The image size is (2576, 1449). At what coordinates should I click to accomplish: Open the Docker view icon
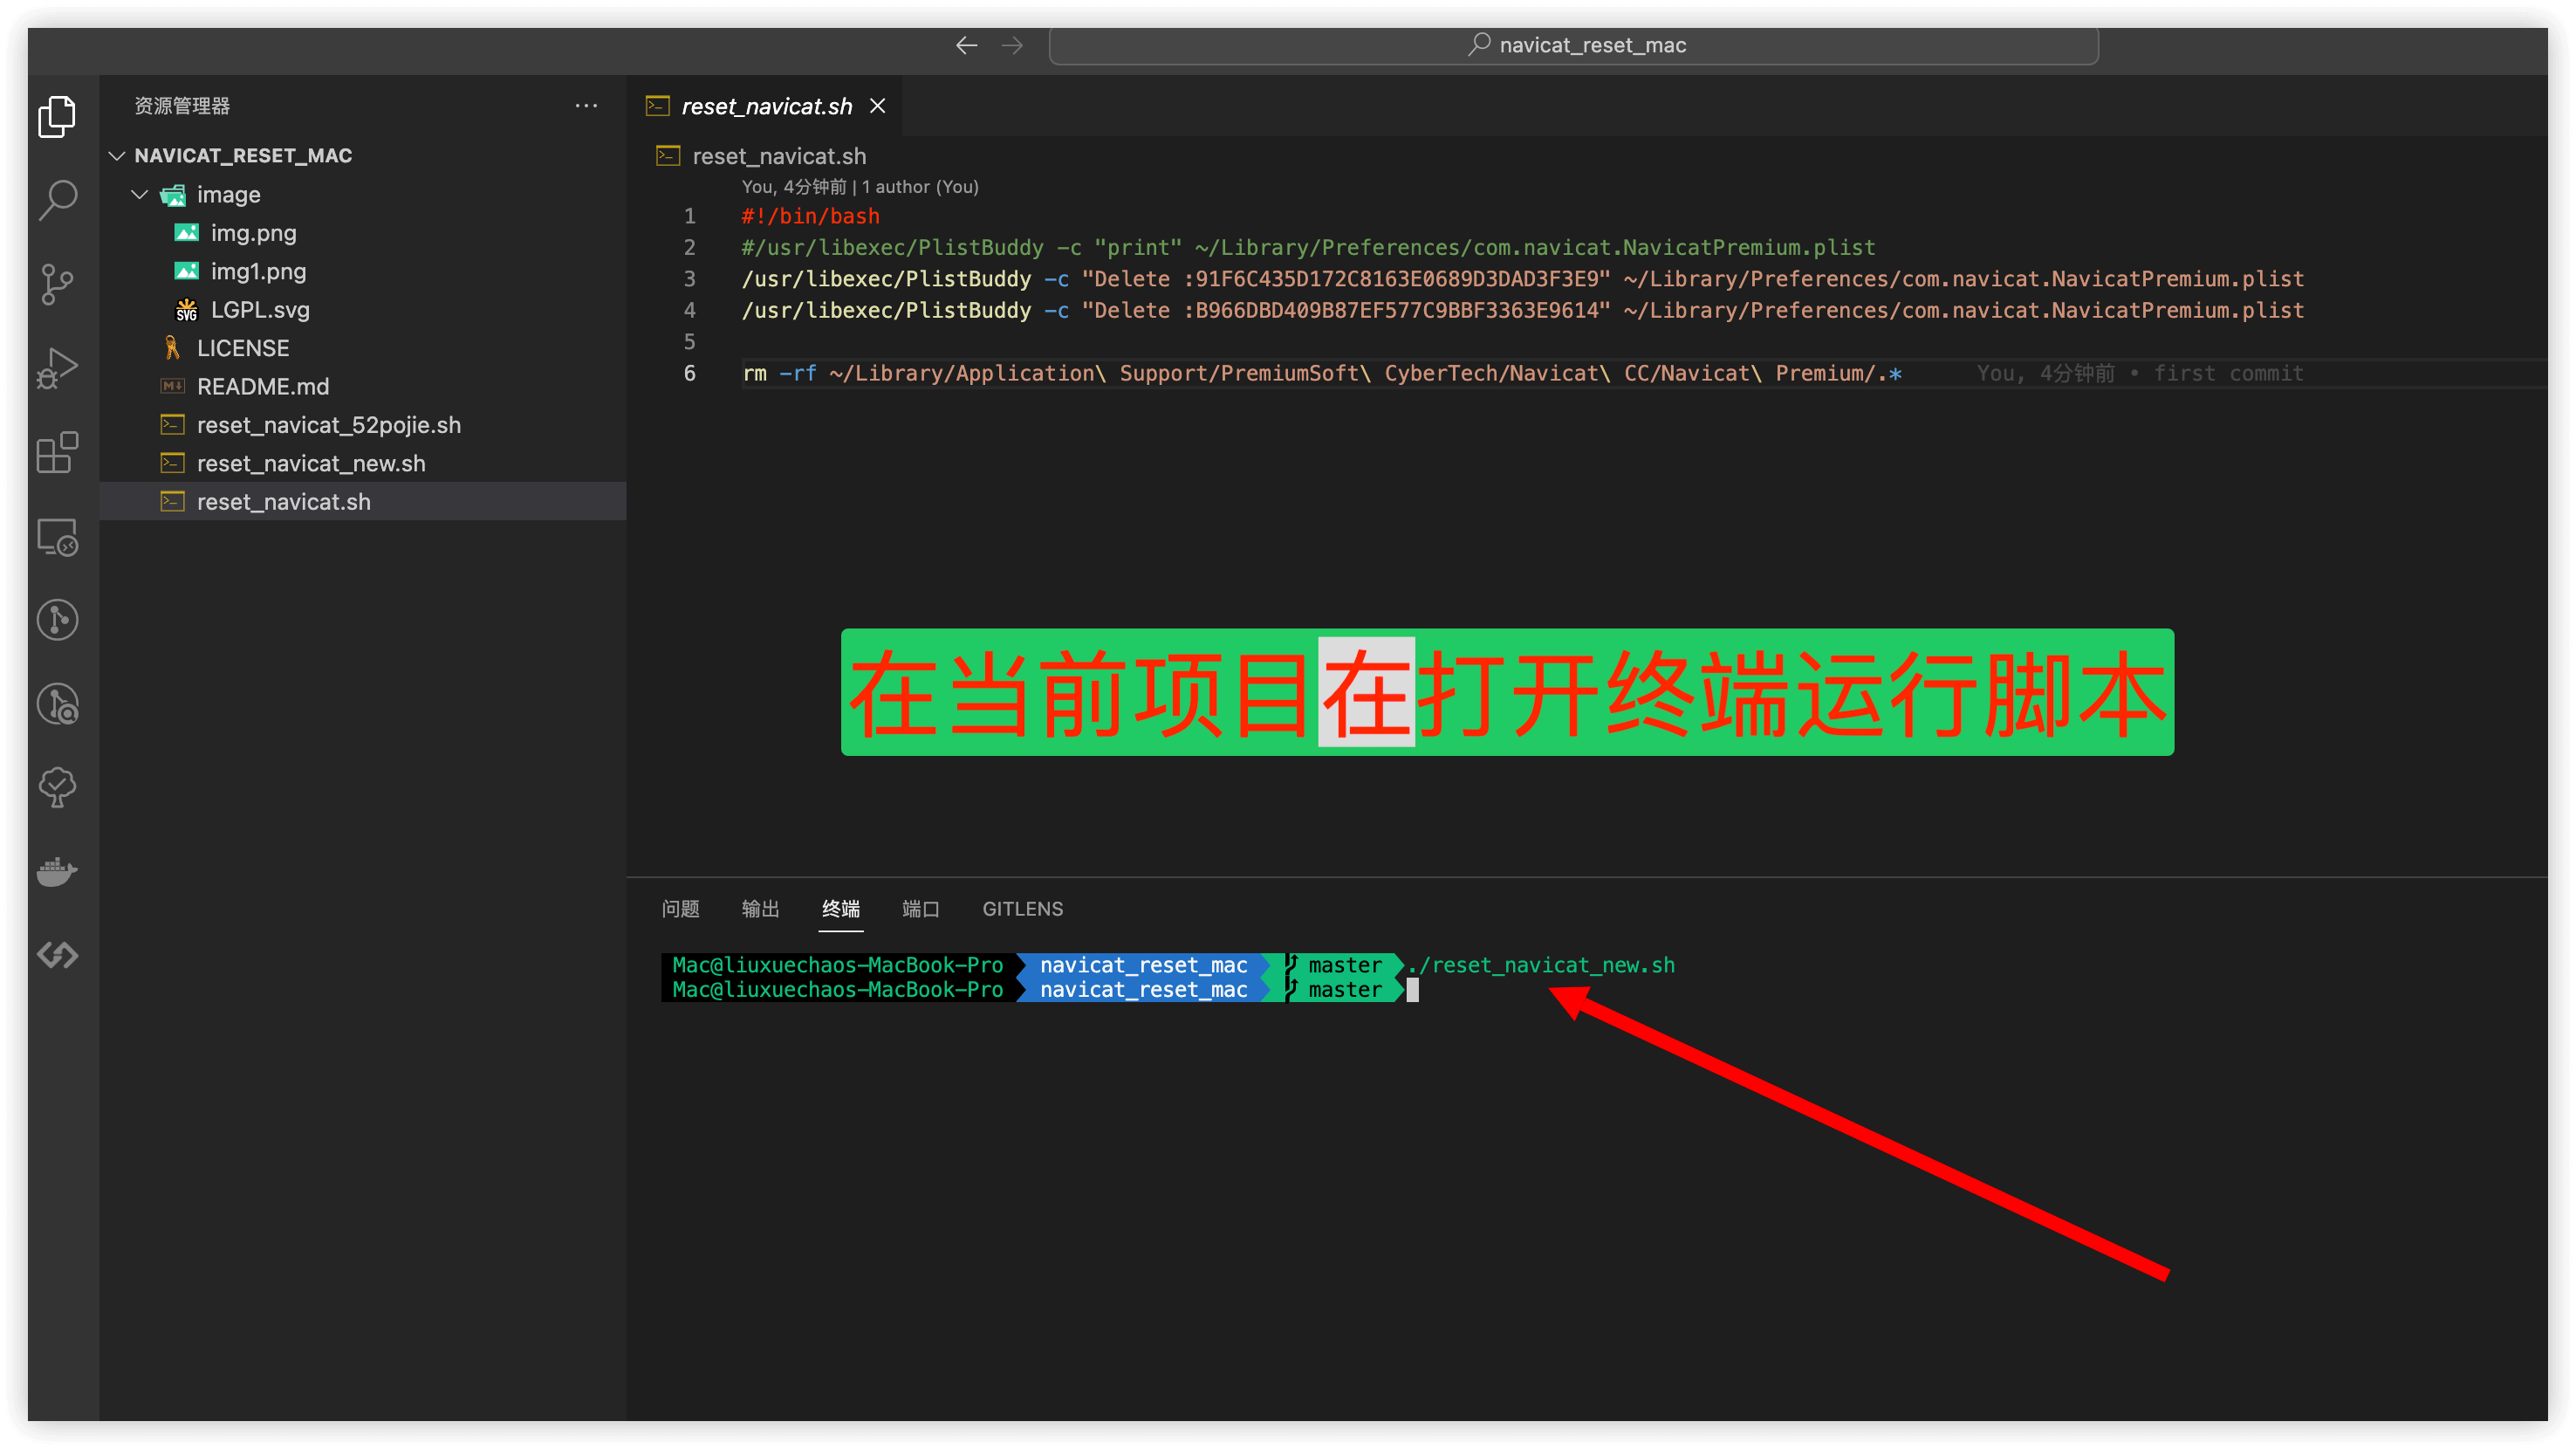[x=57, y=872]
